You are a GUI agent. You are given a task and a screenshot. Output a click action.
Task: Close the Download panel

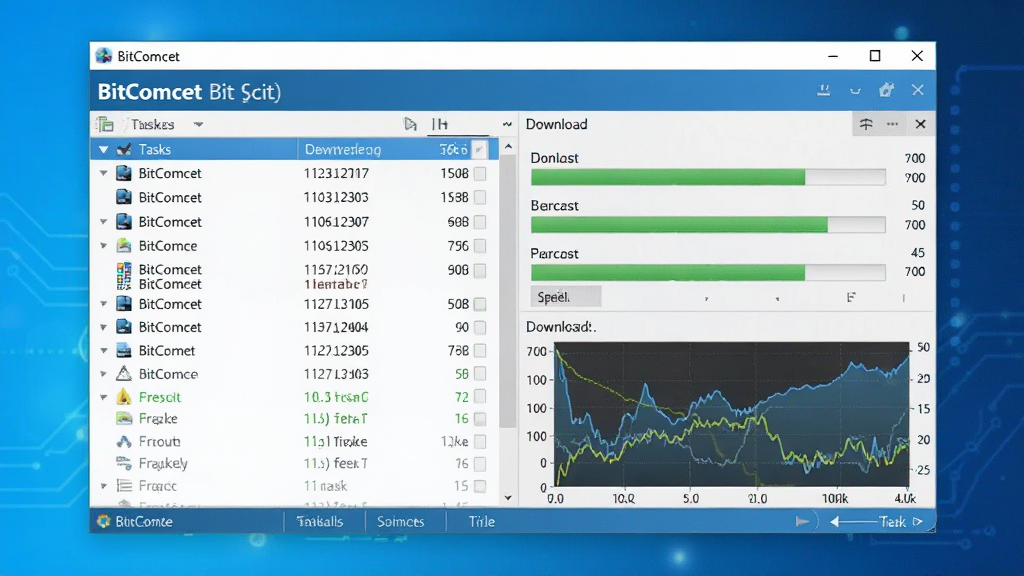coord(920,124)
